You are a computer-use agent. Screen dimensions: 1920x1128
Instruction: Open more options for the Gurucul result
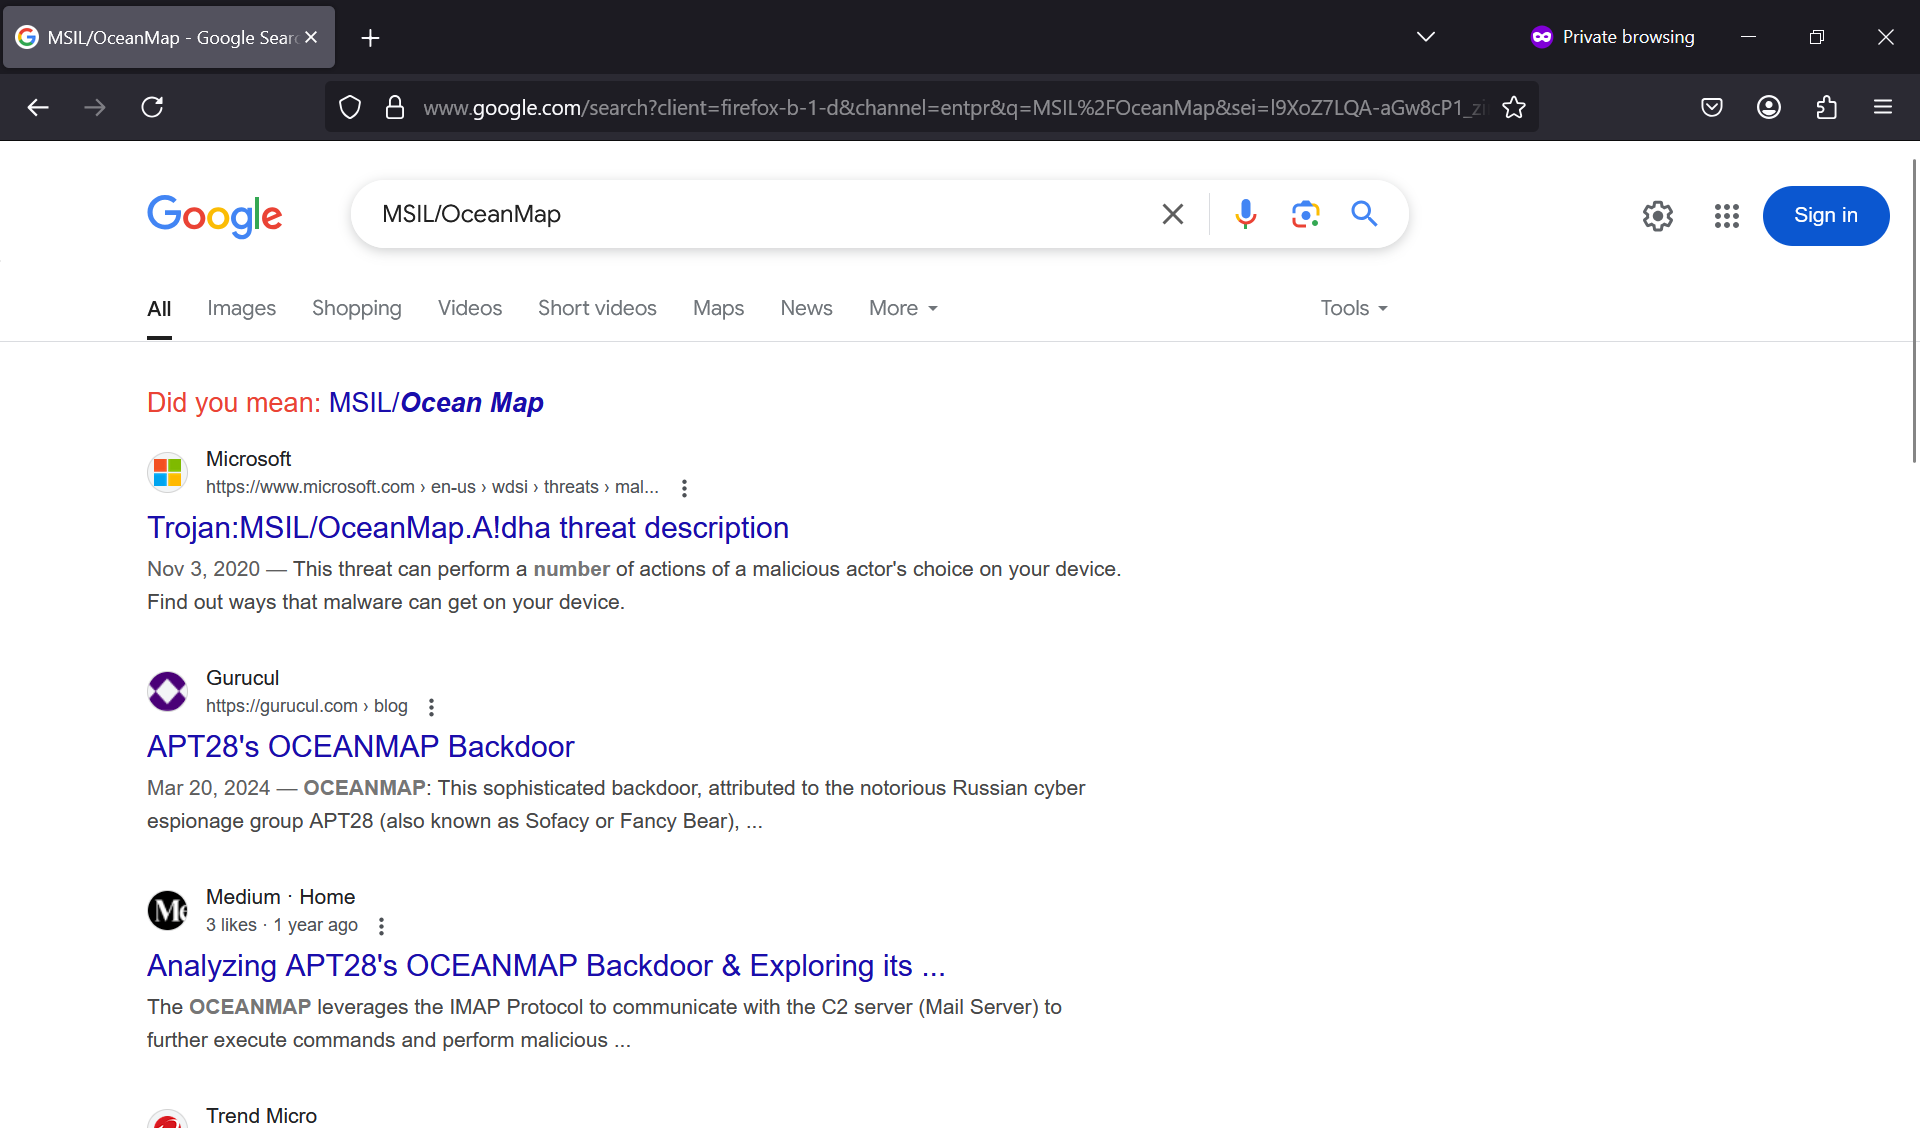[x=431, y=707]
